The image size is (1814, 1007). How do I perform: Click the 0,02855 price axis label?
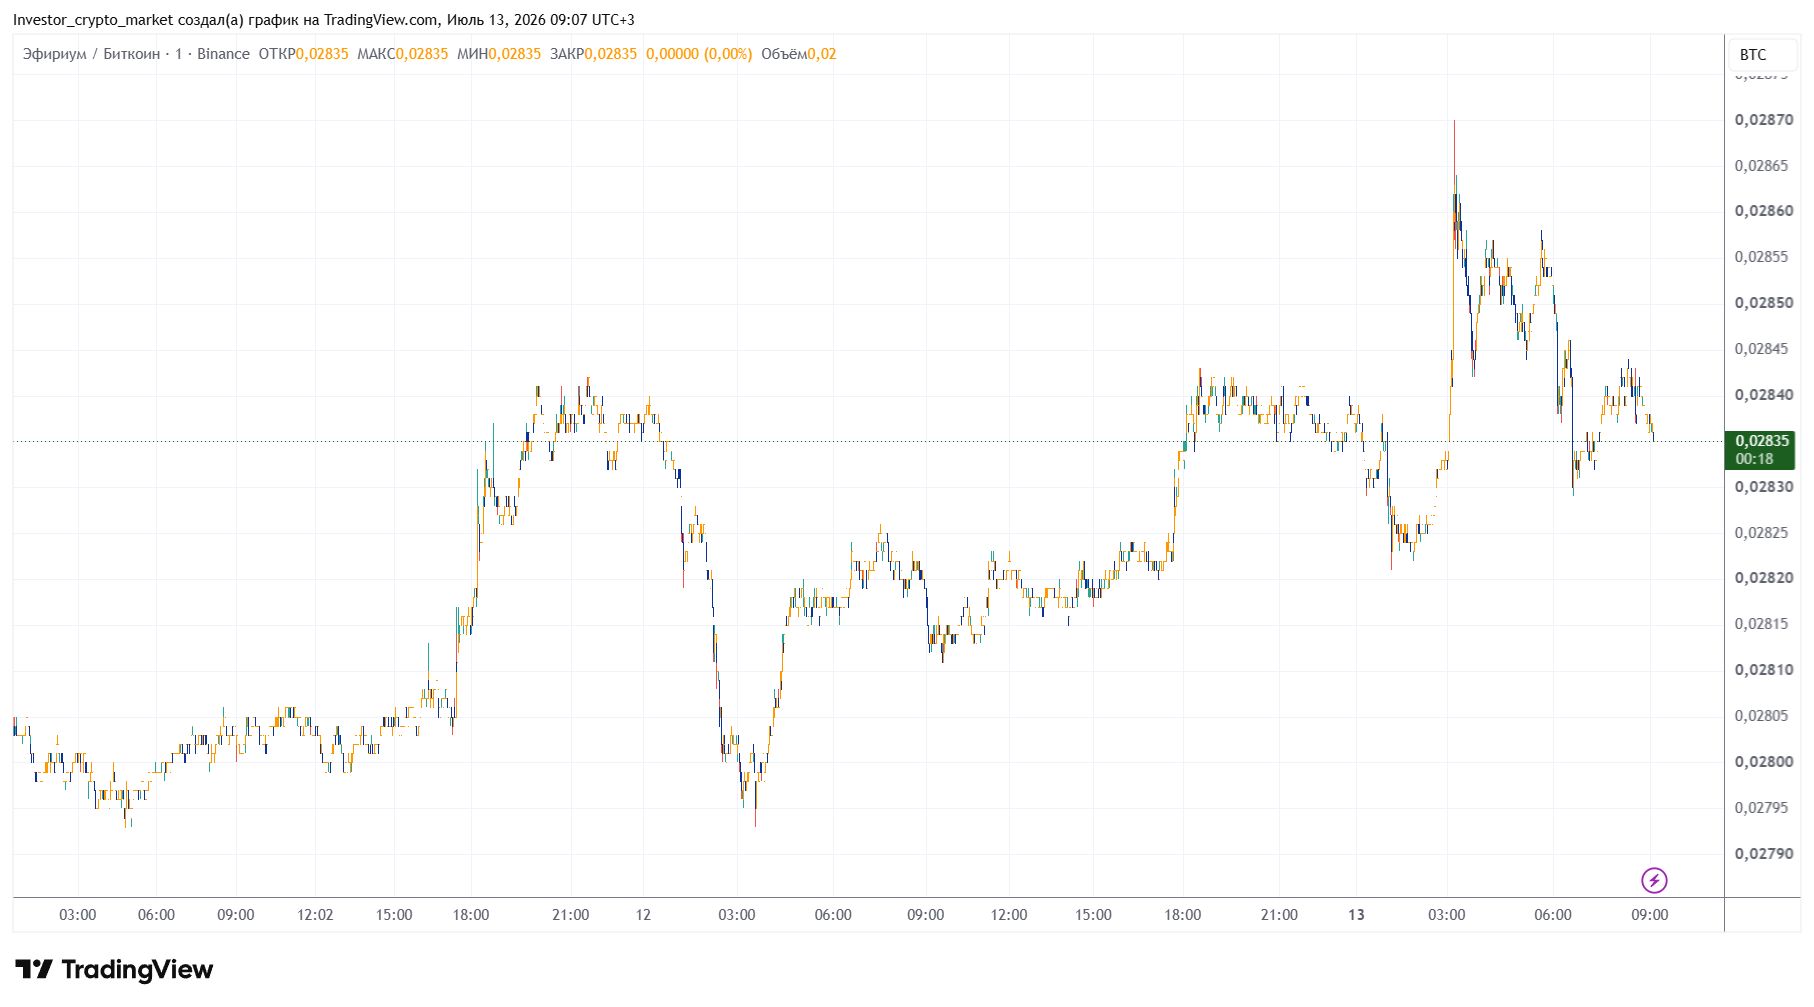pos(1764,257)
